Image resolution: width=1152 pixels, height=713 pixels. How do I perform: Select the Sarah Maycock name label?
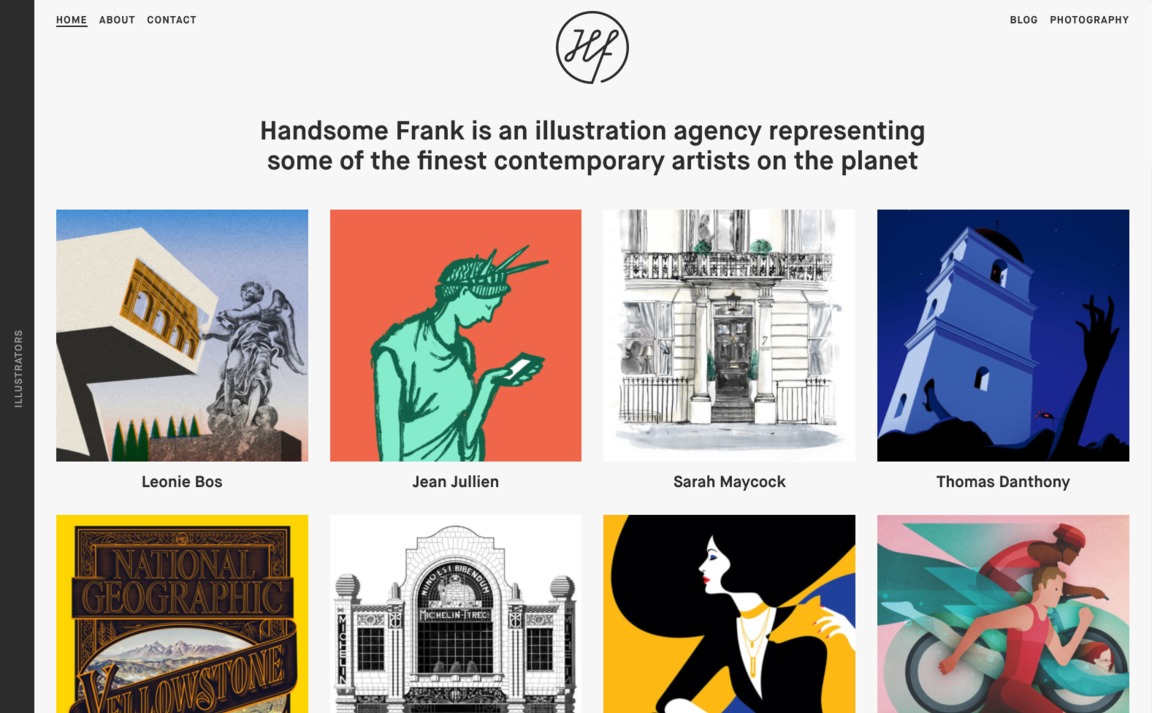[x=730, y=482]
